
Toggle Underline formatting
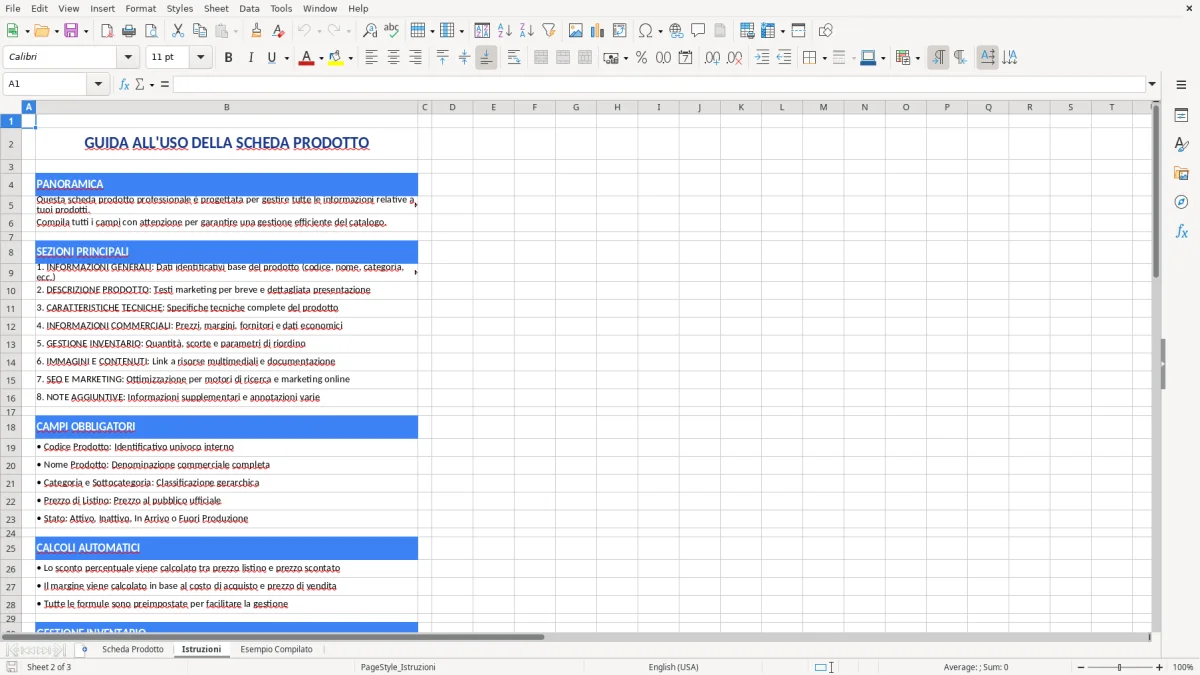tap(271, 58)
